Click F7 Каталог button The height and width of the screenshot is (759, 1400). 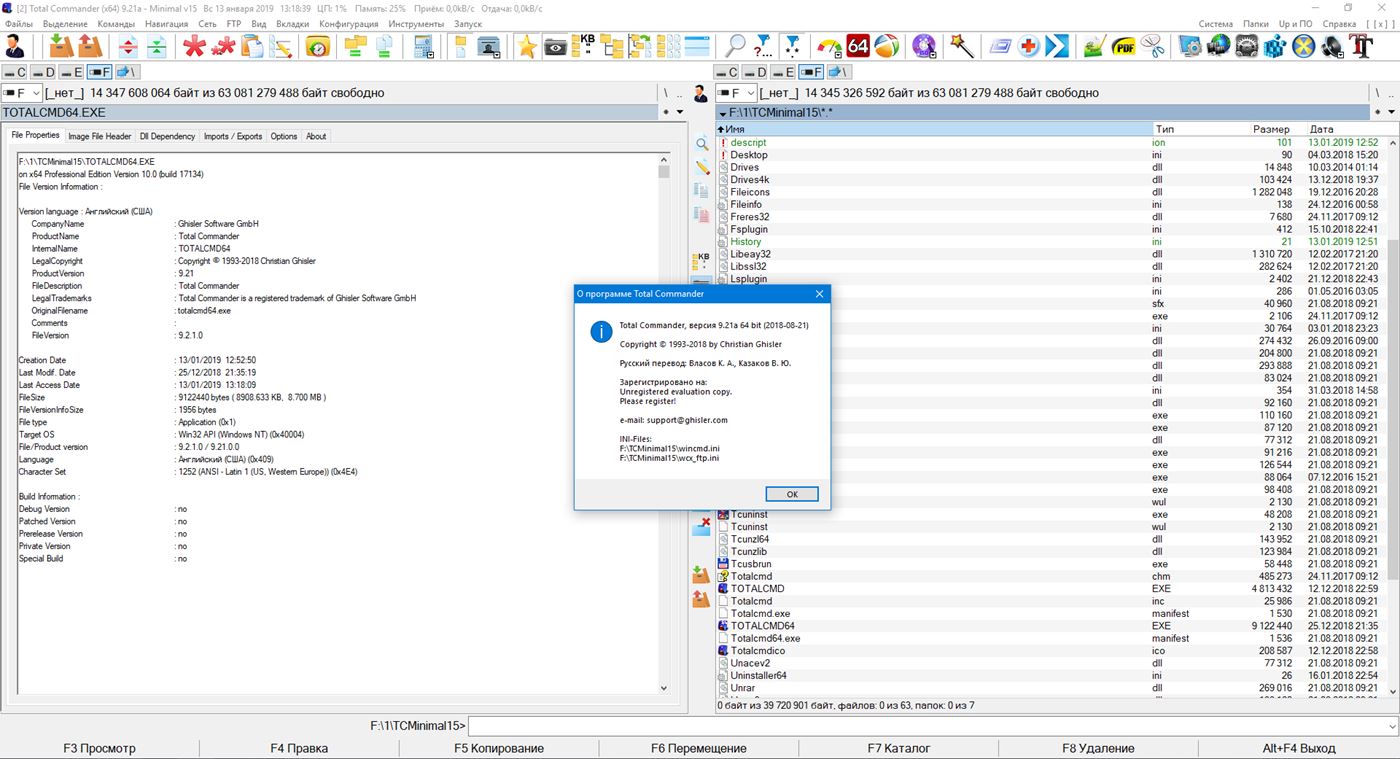tap(899, 748)
